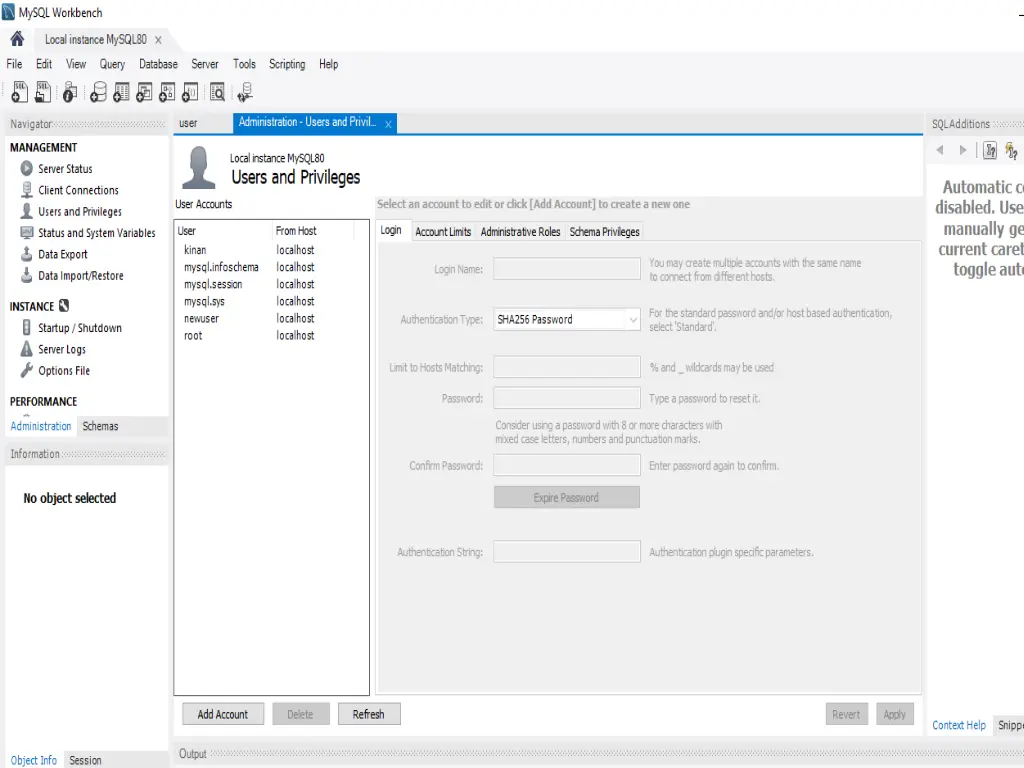Open the Help menu
1024x768 pixels.
coord(328,64)
